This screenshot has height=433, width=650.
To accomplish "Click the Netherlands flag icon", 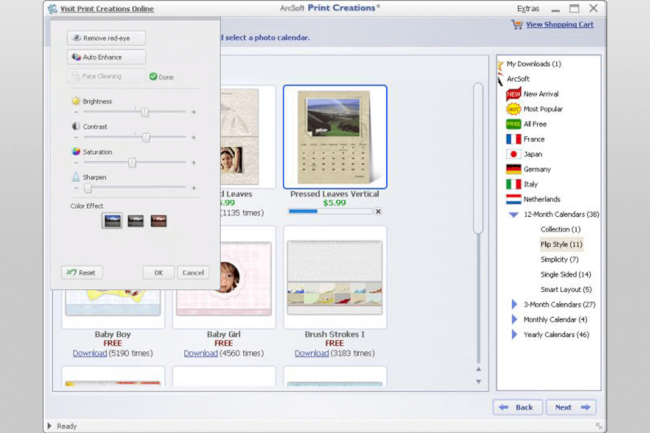I will coord(513,199).
